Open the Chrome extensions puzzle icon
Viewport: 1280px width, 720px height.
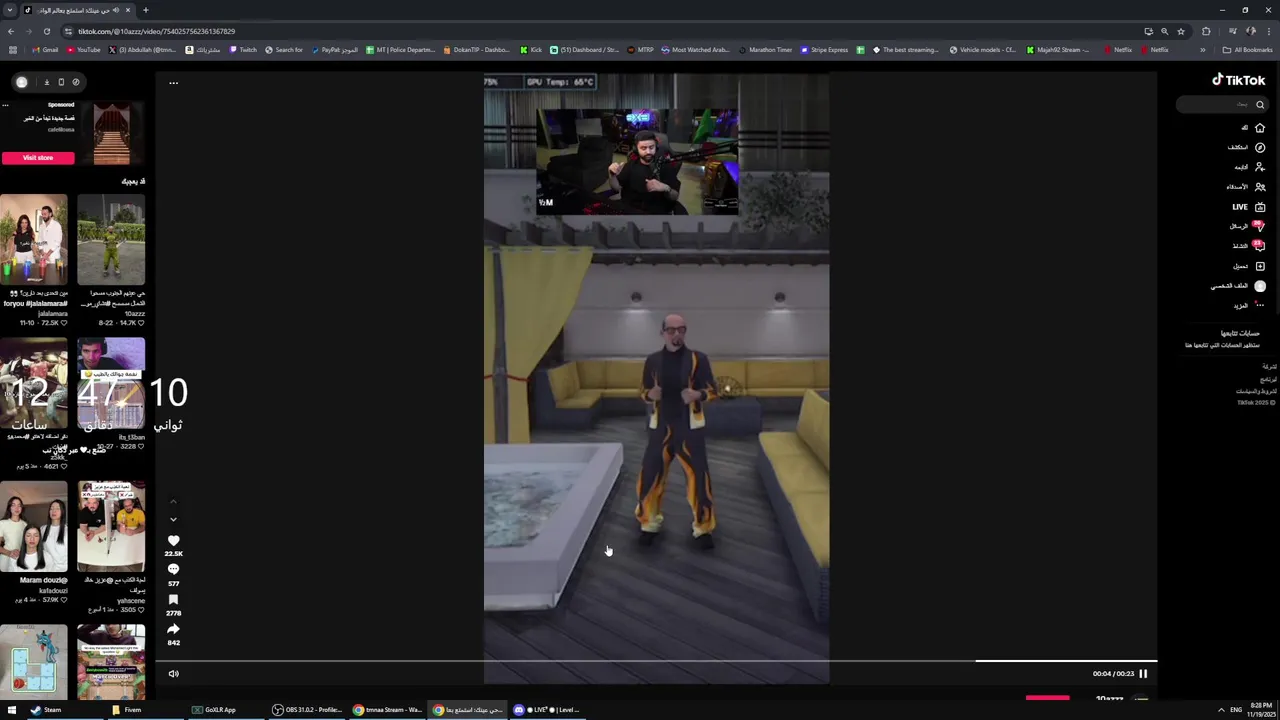pyautogui.click(x=1206, y=31)
